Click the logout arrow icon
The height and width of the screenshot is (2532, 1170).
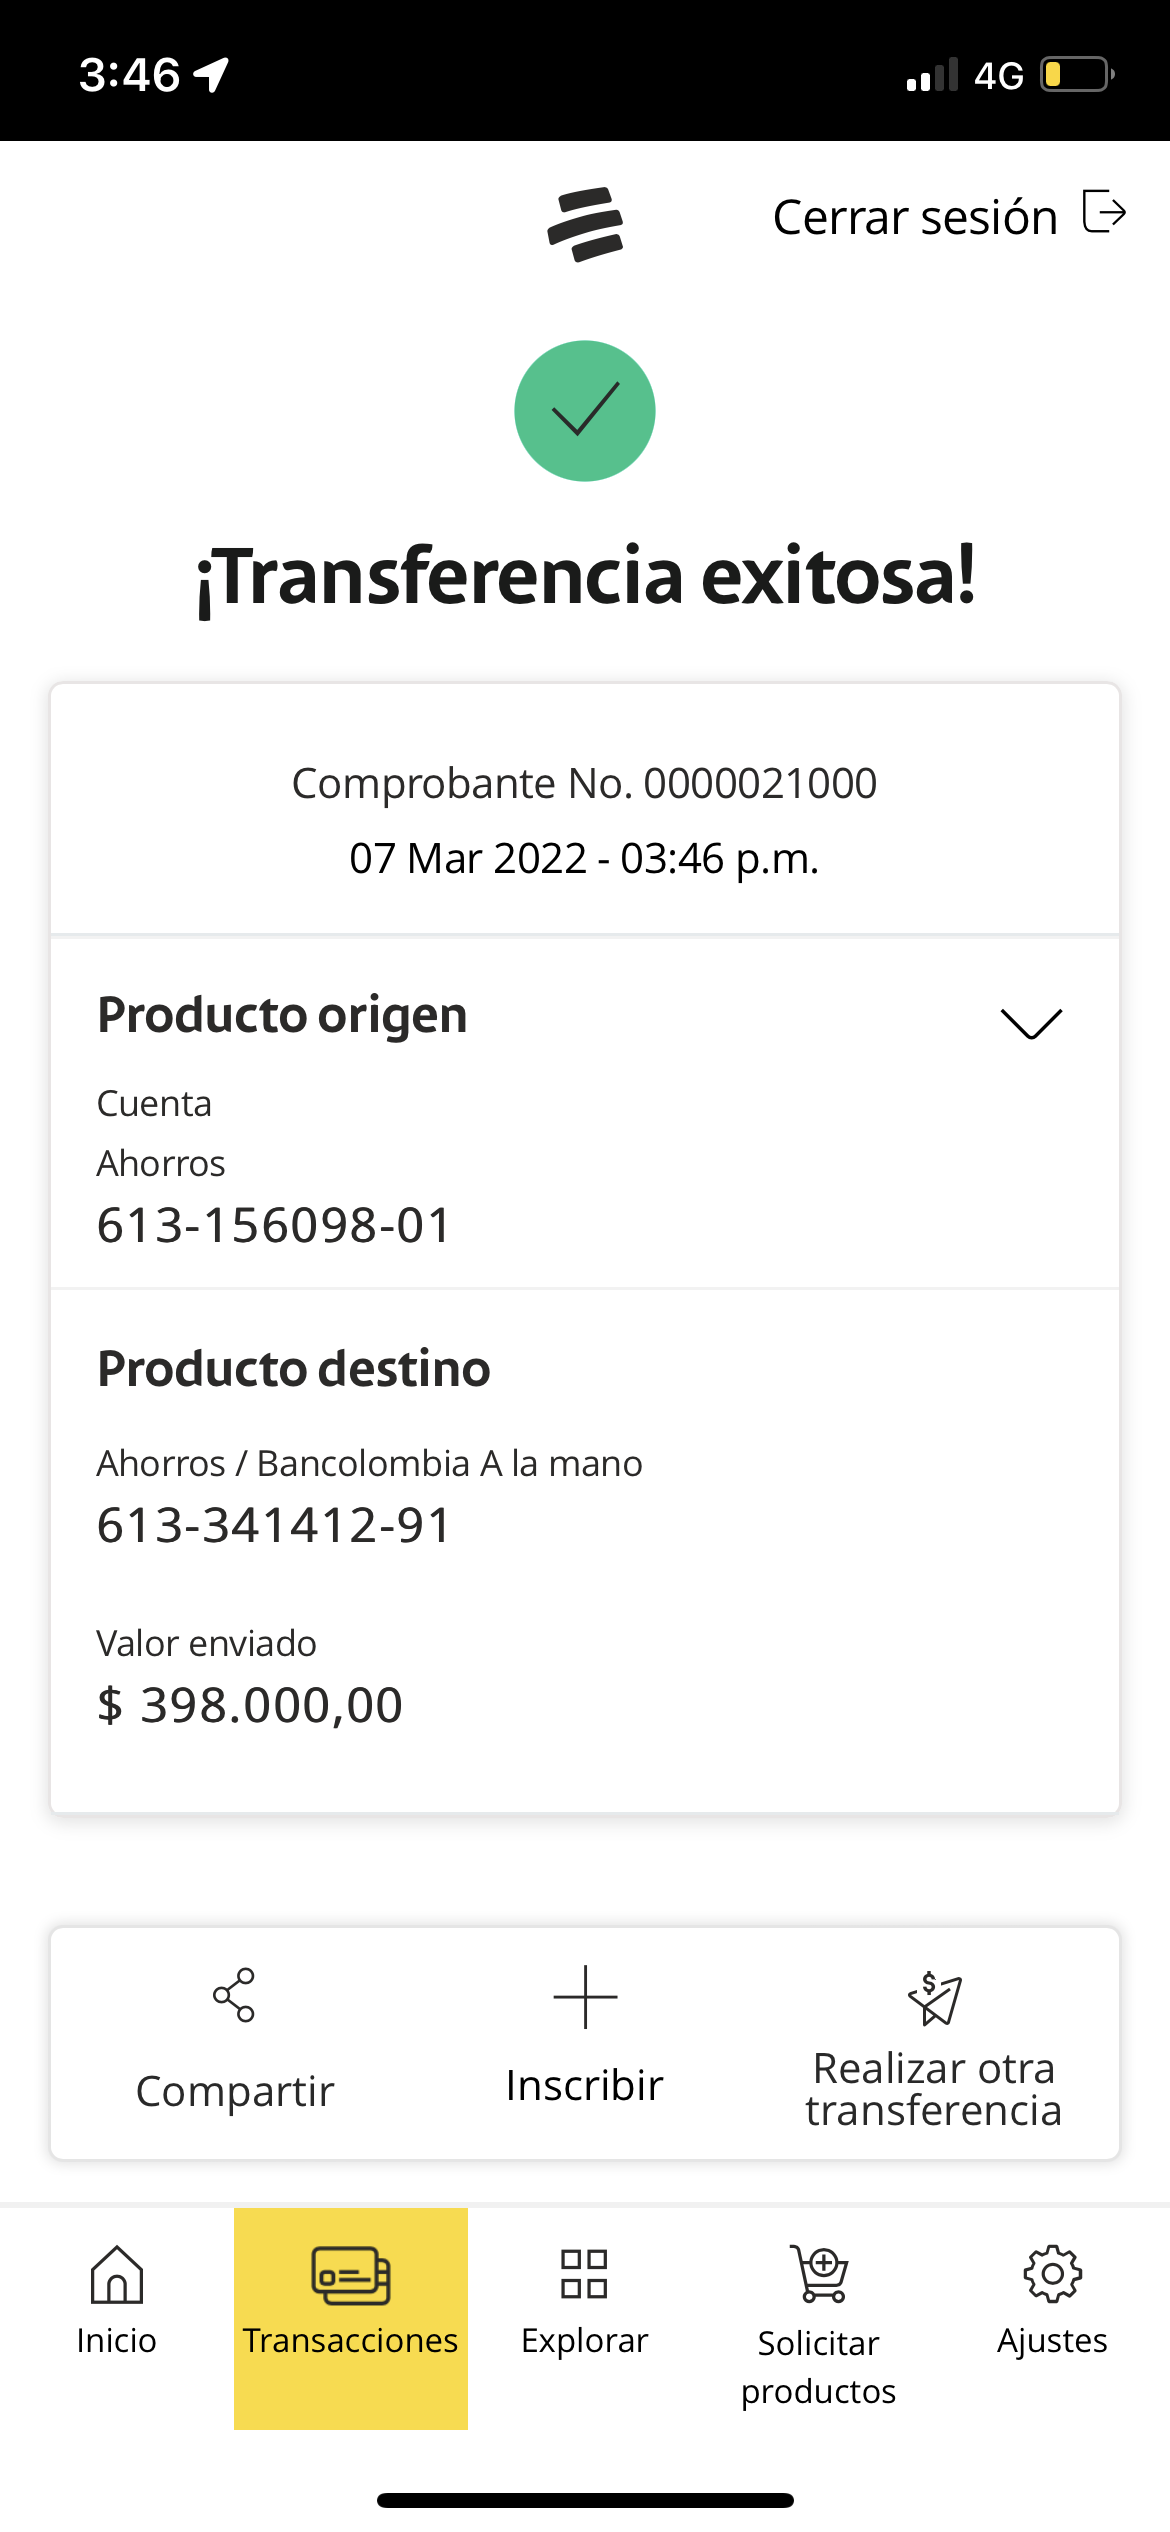[1104, 212]
